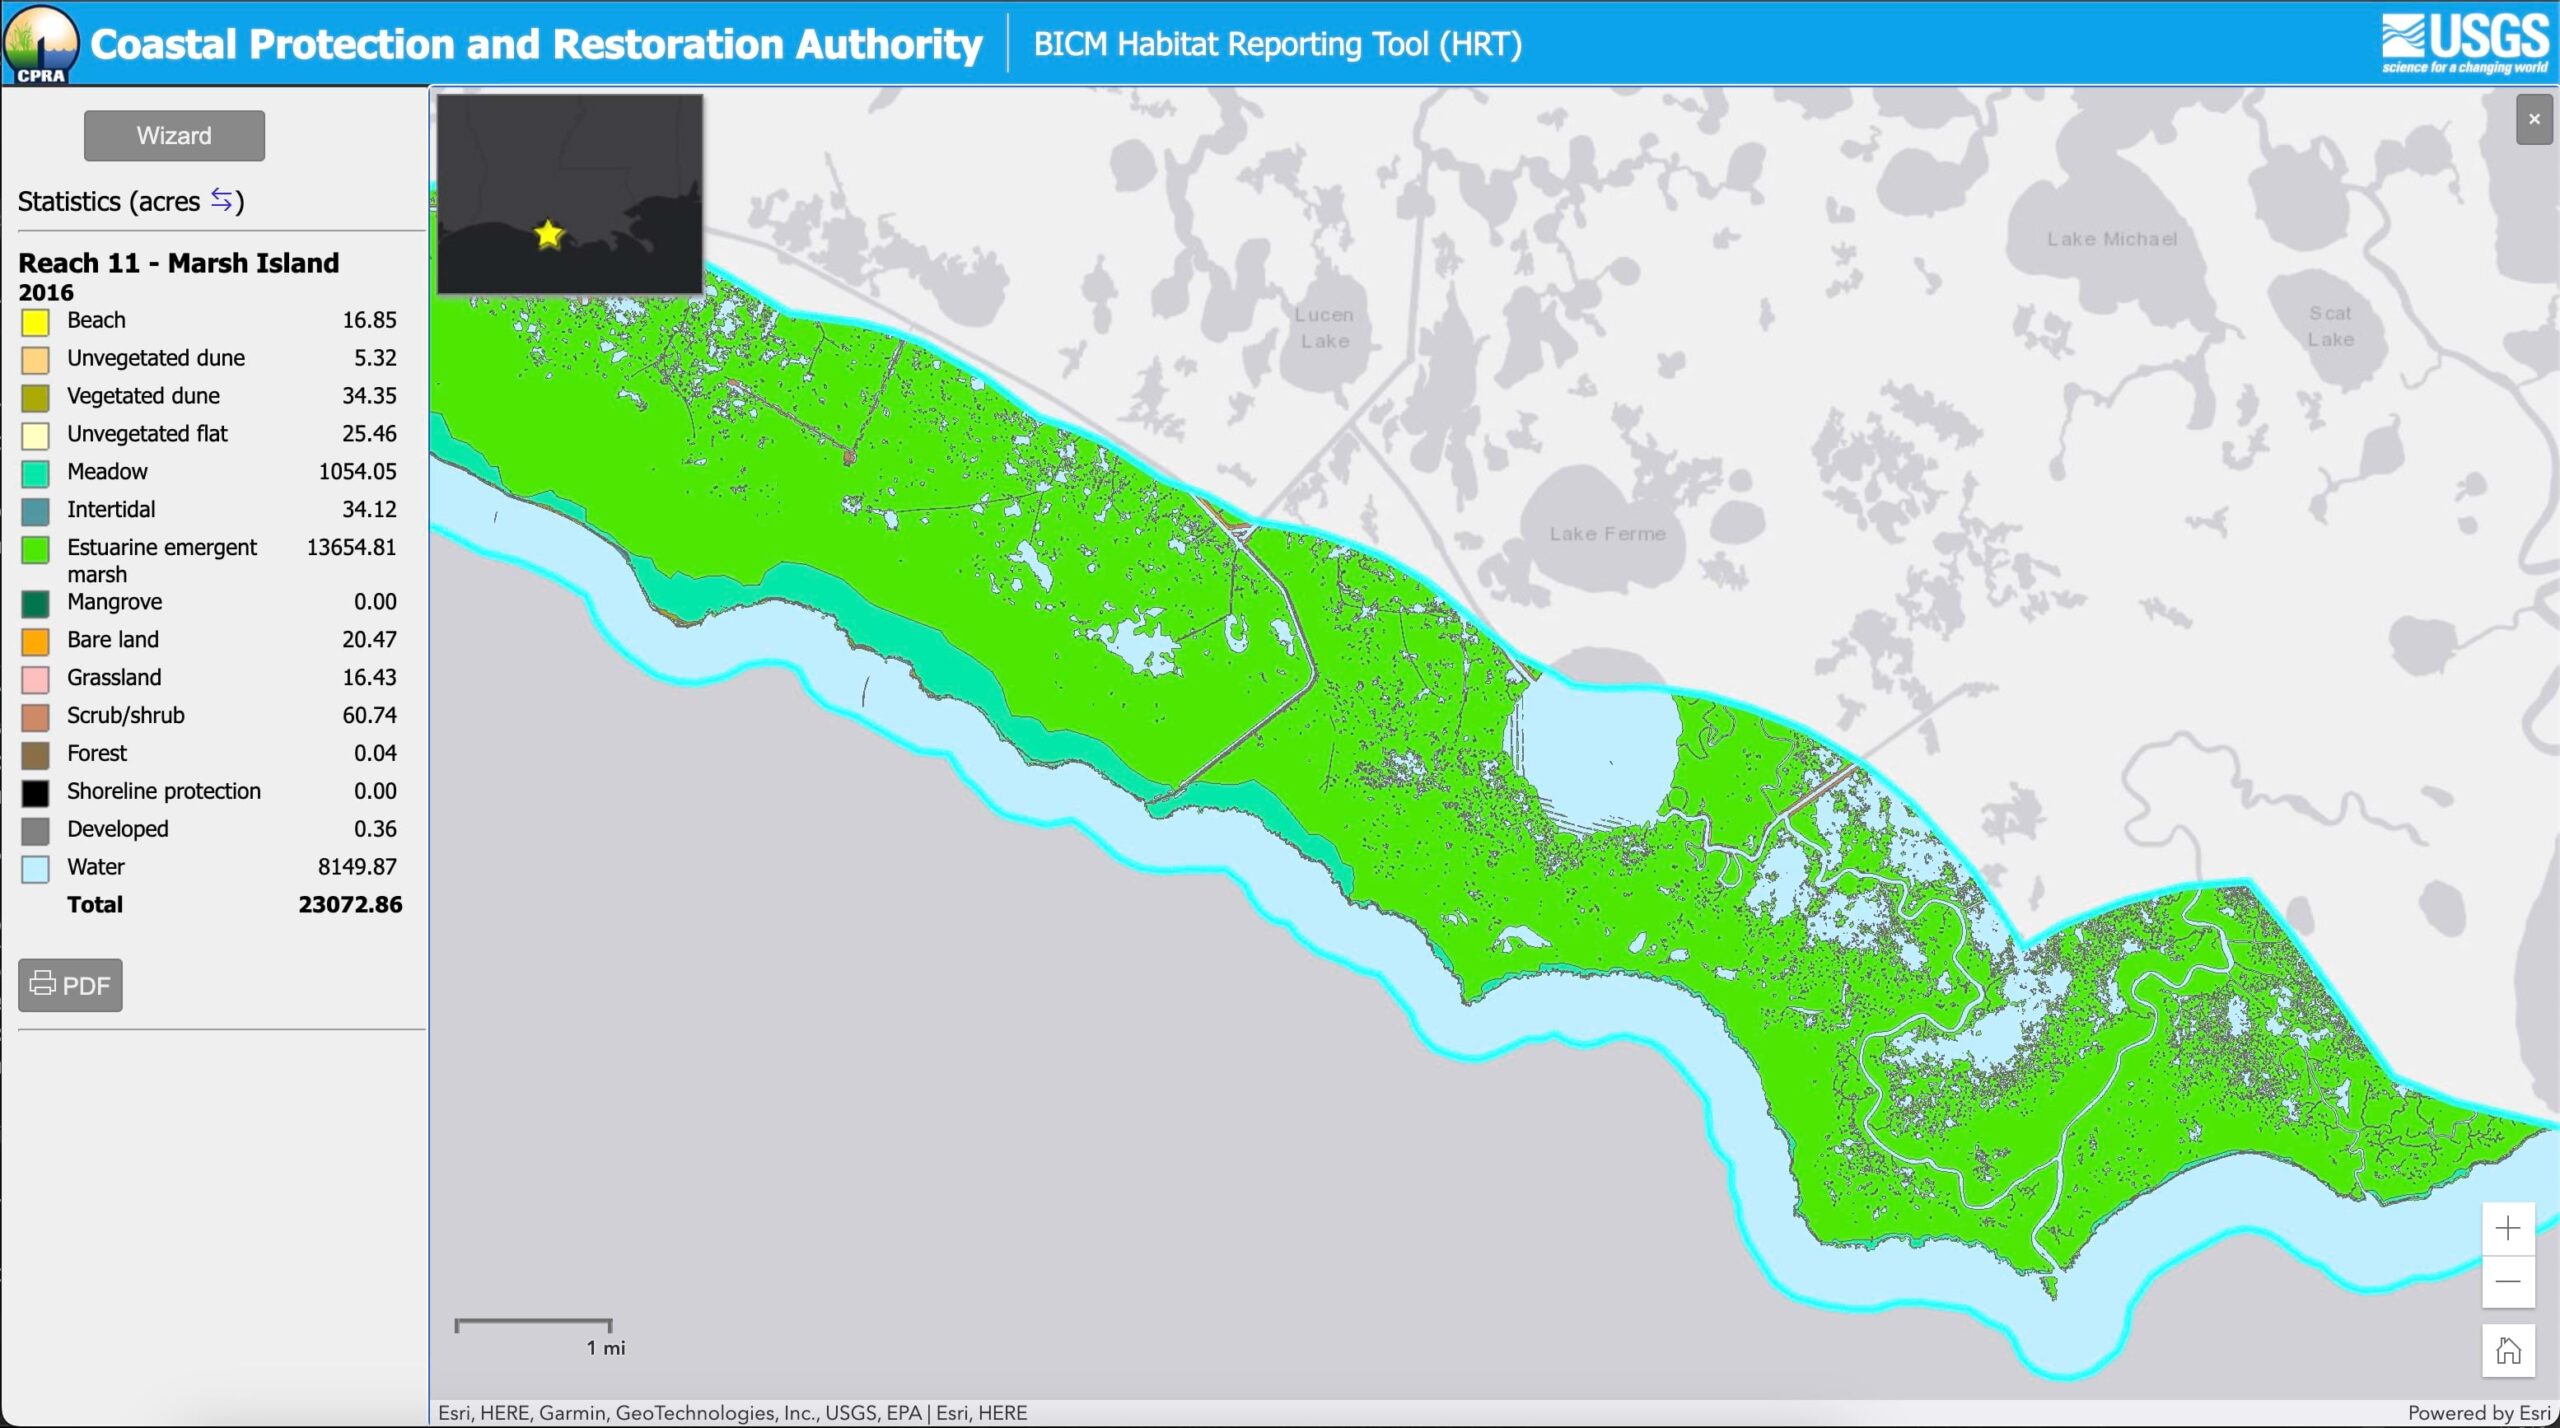
Task: Click the Mangrove dark green swatch
Action: click(x=35, y=603)
